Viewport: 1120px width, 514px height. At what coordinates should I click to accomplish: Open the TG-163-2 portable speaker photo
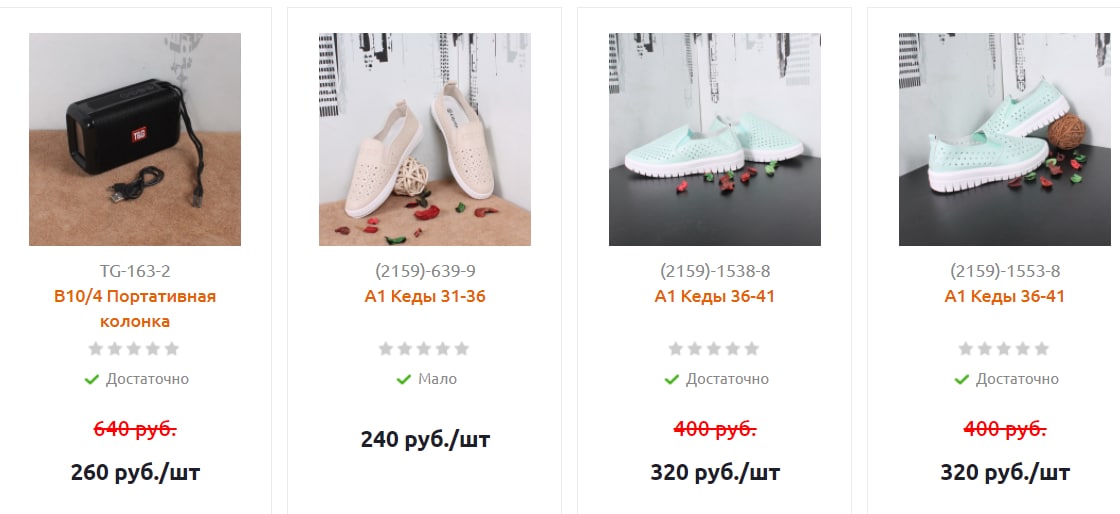135,139
